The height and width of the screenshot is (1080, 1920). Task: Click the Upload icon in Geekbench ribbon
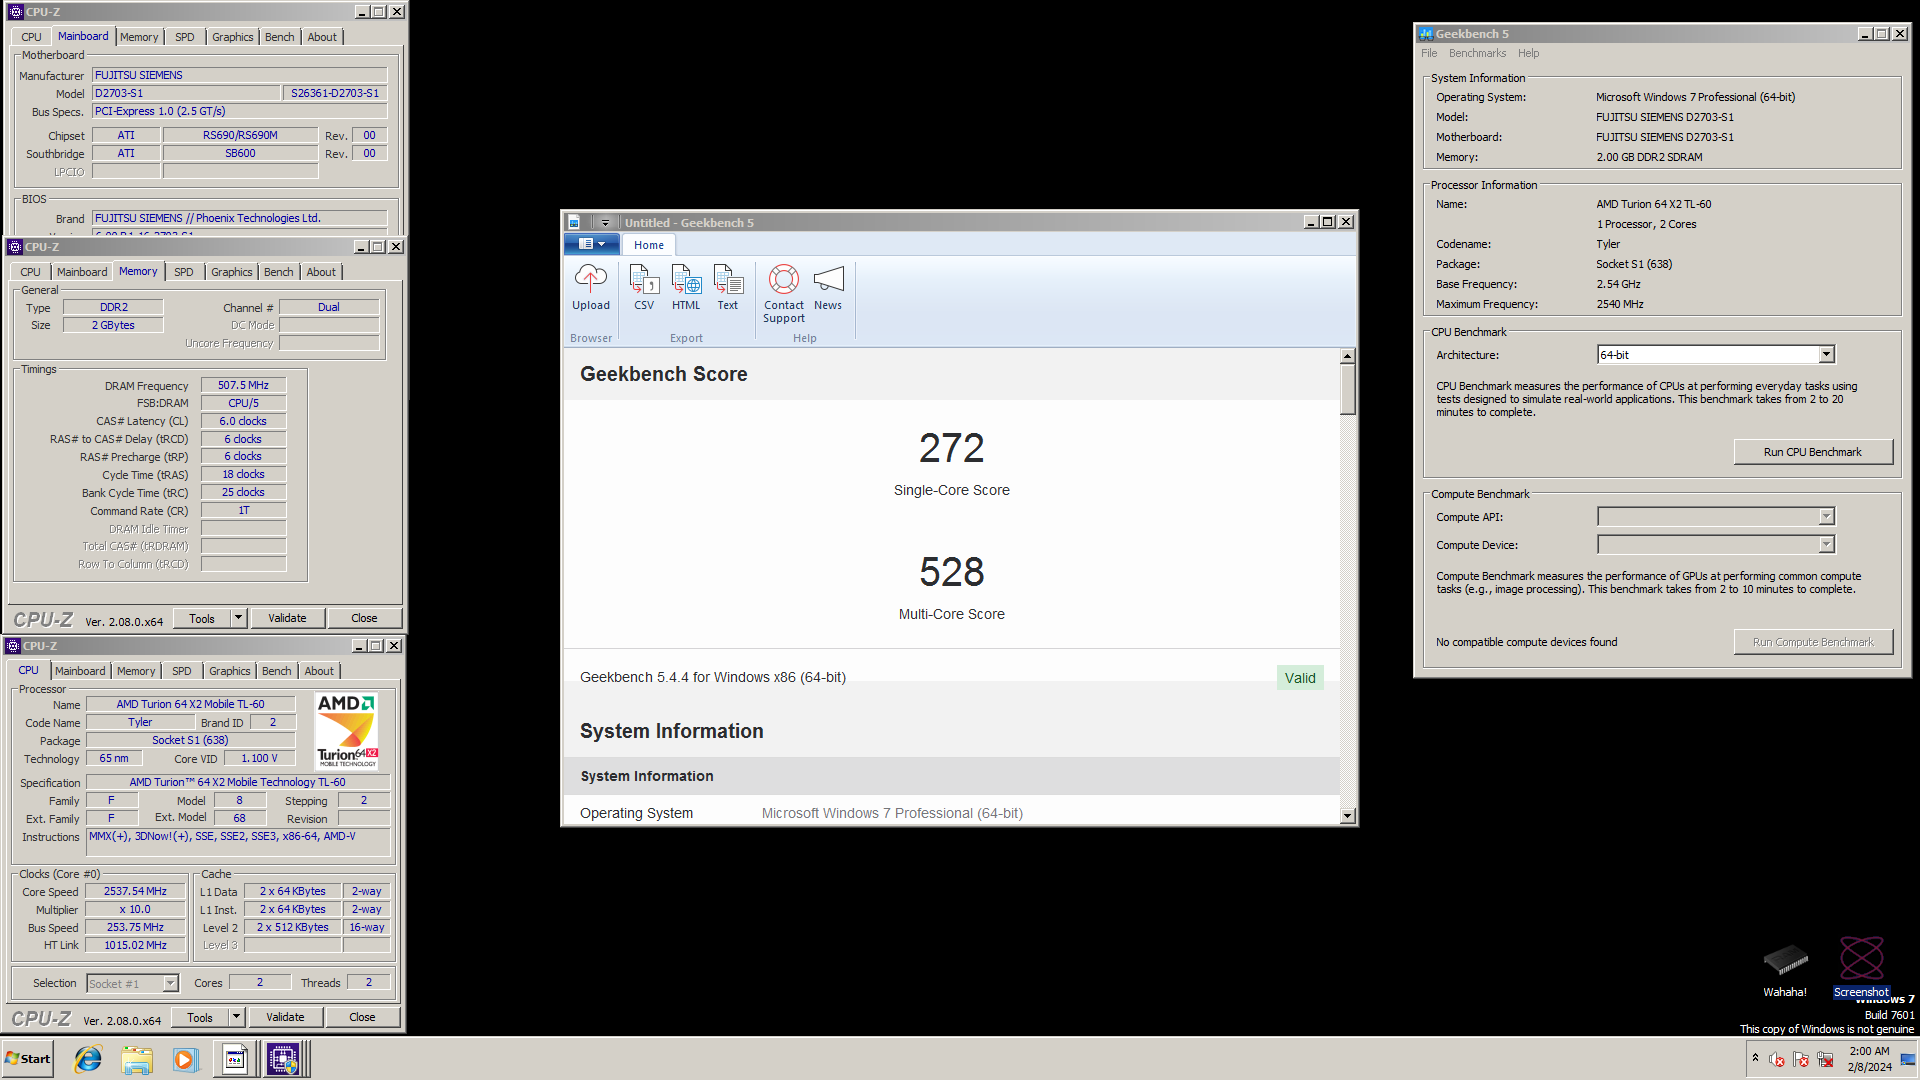(590, 288)
